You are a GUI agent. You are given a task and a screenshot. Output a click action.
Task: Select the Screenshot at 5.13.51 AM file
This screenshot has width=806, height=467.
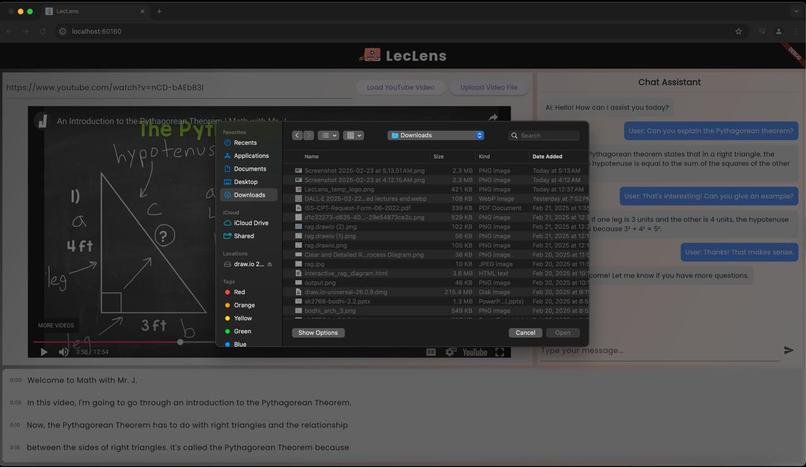[435, 171]
